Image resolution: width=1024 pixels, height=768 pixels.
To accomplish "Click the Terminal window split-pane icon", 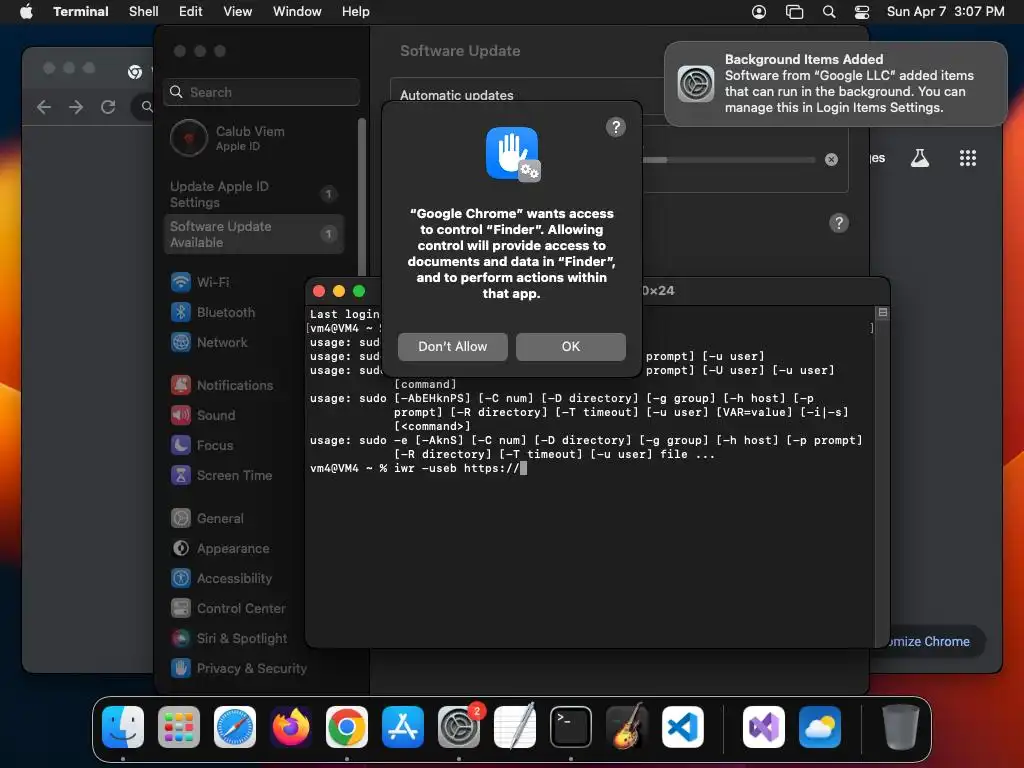I will click(882, 313).
